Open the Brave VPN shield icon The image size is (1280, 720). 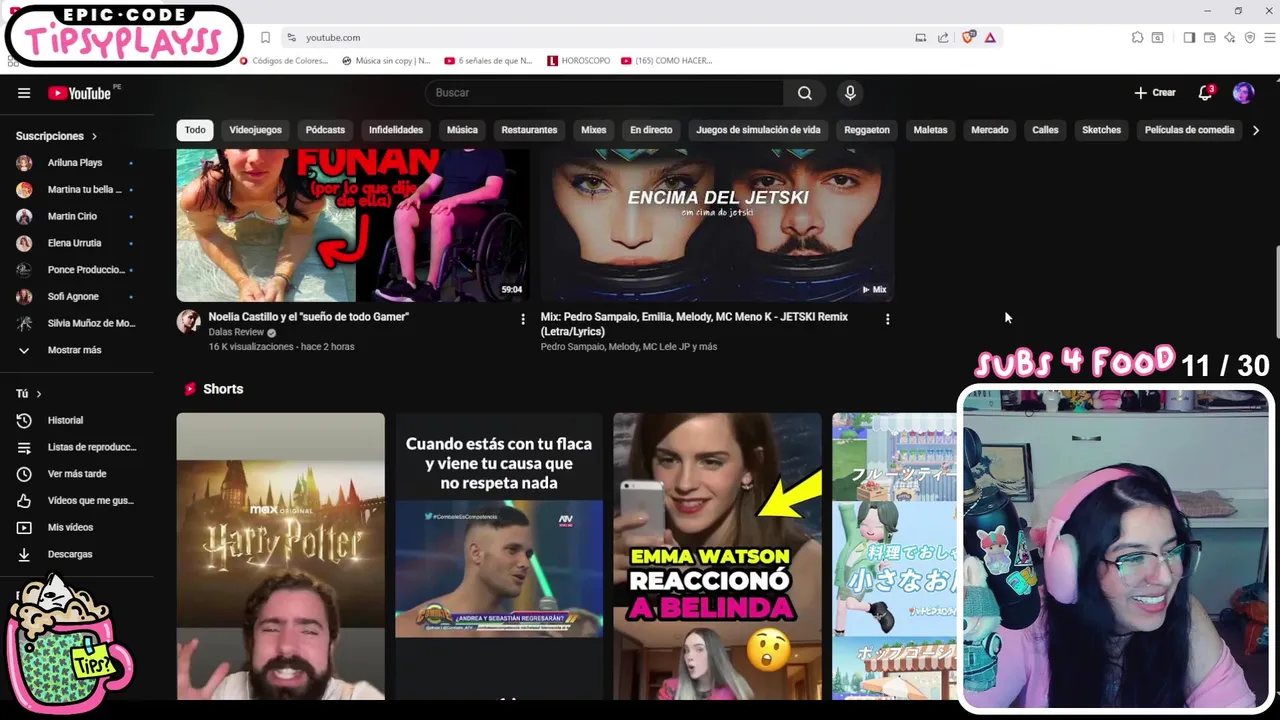click(1250, 37)
